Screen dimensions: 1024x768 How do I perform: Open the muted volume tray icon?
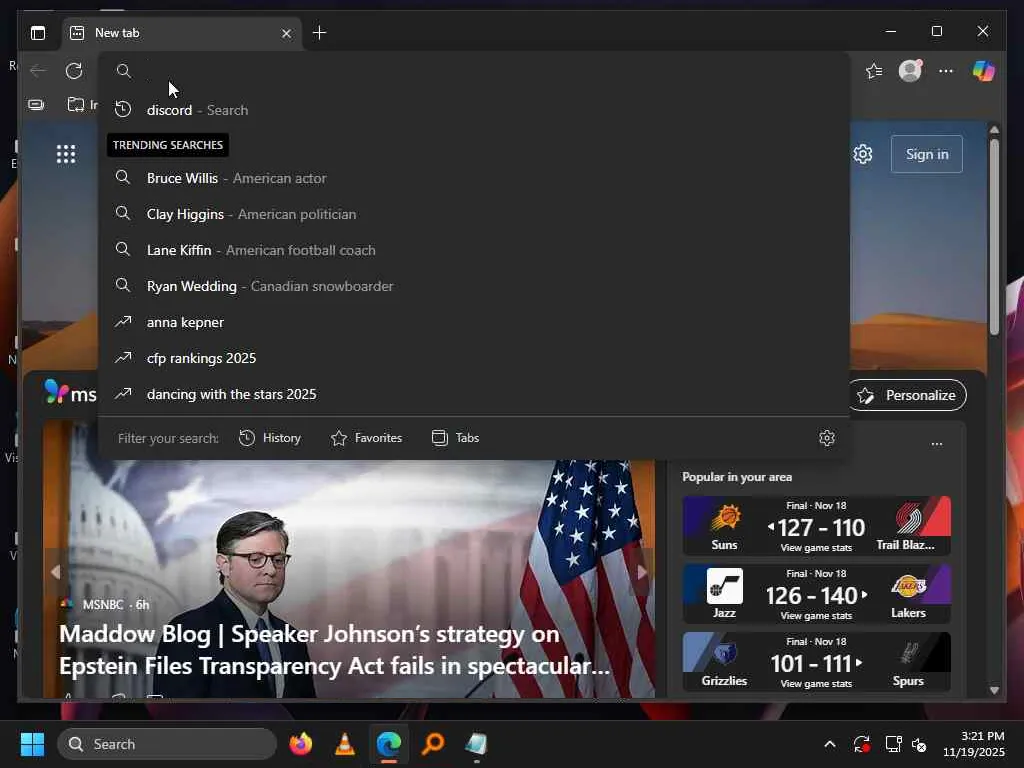(x=919, y=744)
